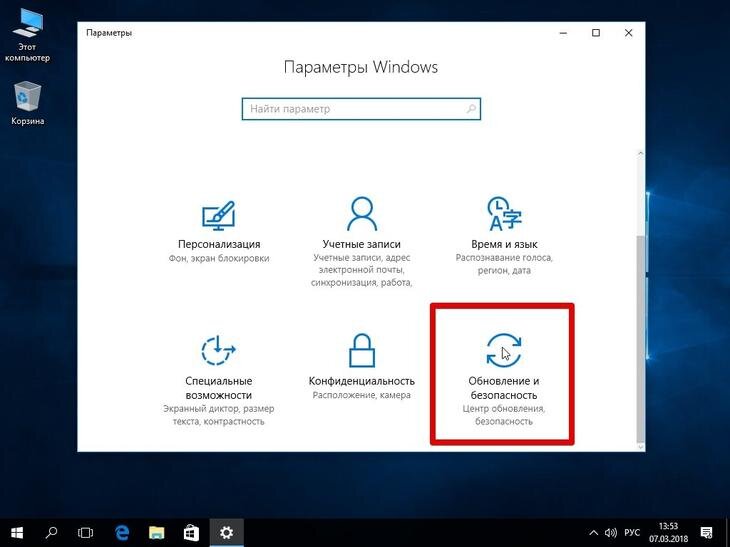Open Microsoft Store from the taskbar
The width and height of the screenshot is (730, 547).
[x=191, y=533]
